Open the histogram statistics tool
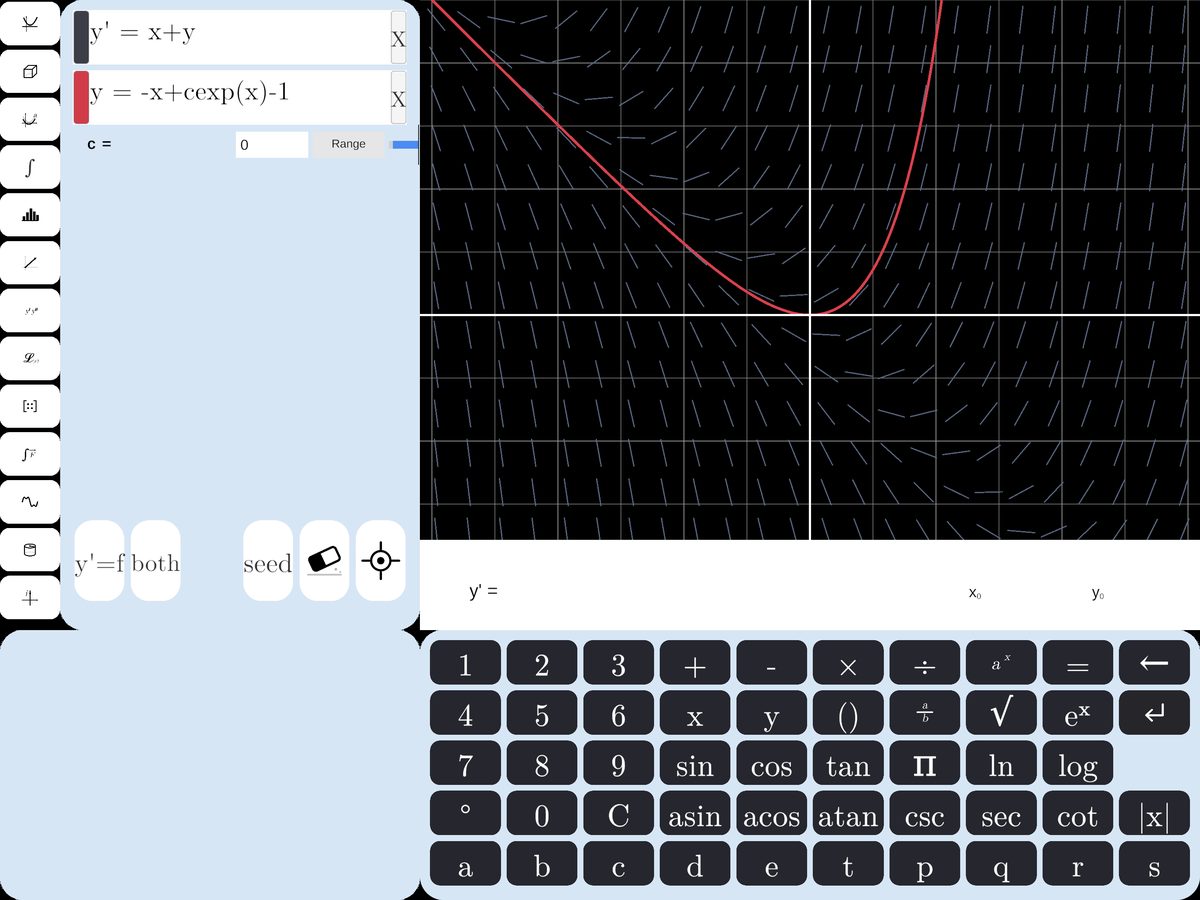The height and width of the screenshot is (900, 1200). point(30,215)
